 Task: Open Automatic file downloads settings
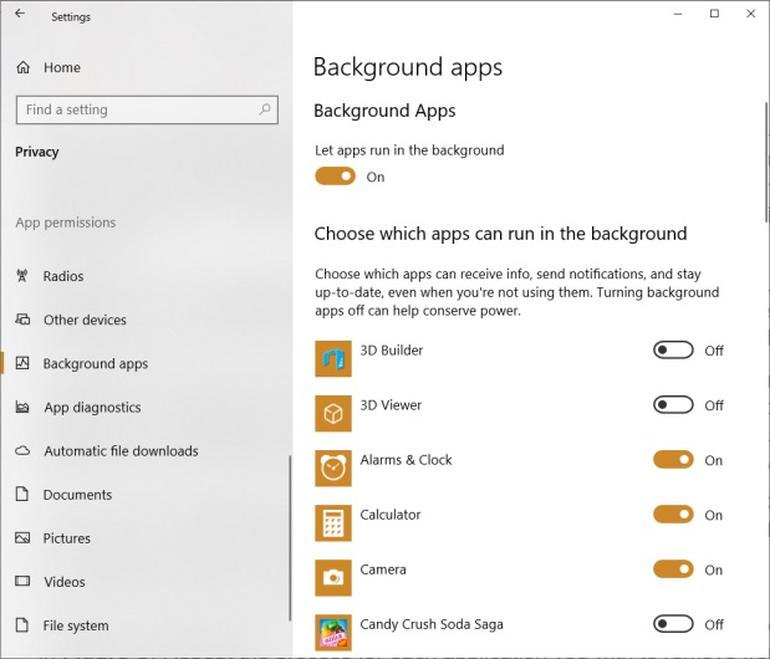(x=146, y=451)
